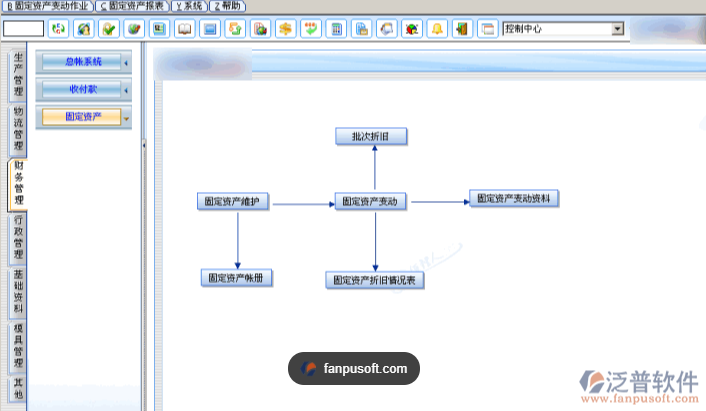Open the 固定资产维护 flowchart node
706x411 pixels.
[233, 201]
